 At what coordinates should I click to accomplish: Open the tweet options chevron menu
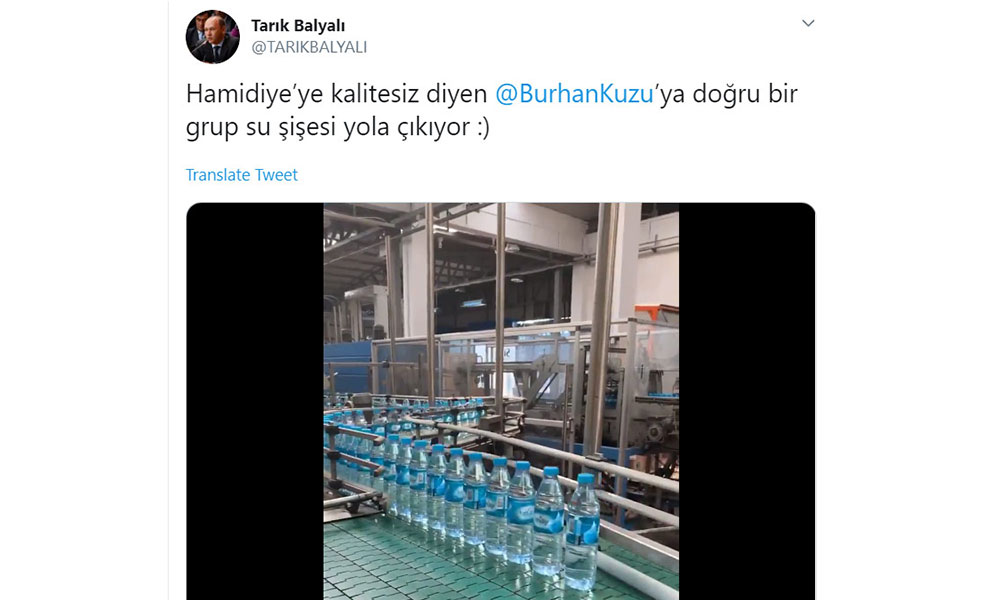point(808,24)
